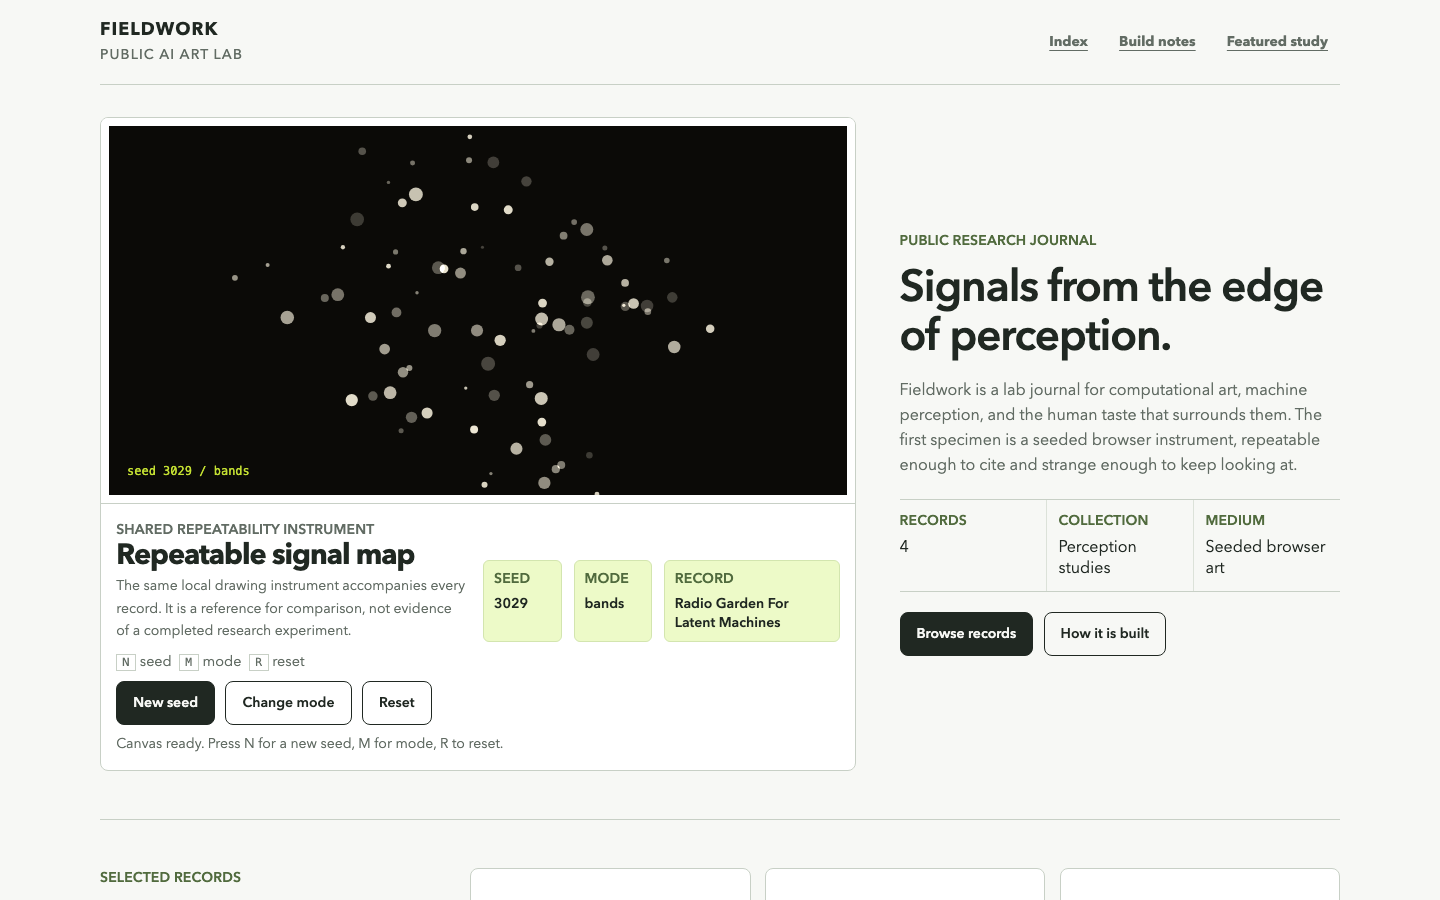
Task: Click the SEED 3029 tile
Action: tap(522, 601)
